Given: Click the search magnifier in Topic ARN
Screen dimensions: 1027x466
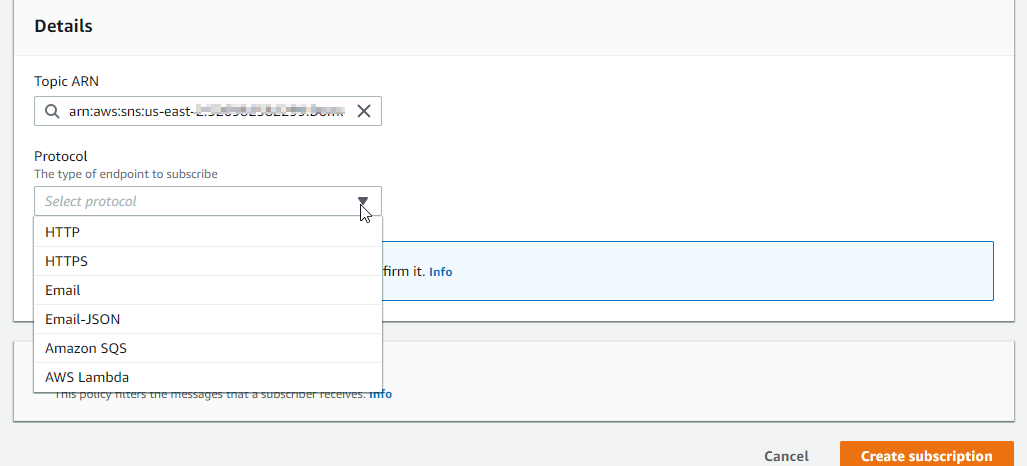Looking at the screenshot, I should (x=52, y=111).
